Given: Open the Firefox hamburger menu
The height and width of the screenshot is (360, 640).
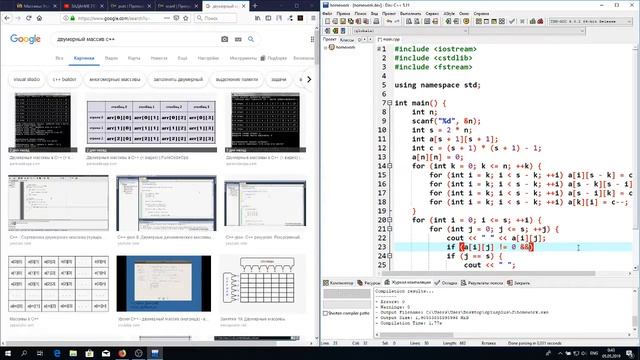Looking at the screenshot, I should tap(313, 18).
